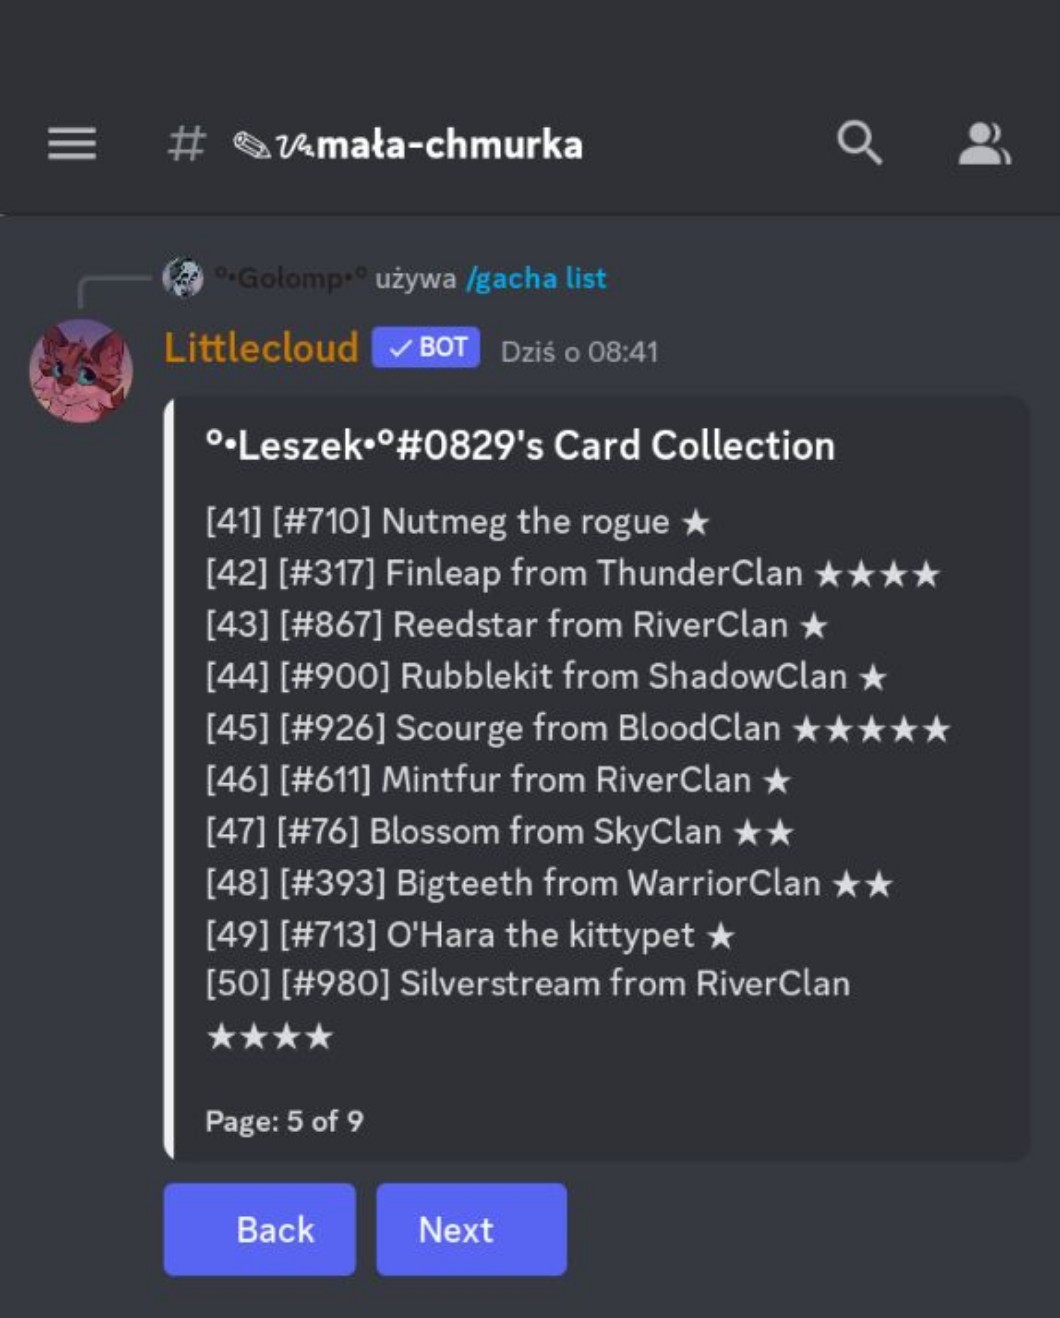Screen dimensions: 1060x1318
Task: Select the Finleap from ThunderClan entry
Action: (x=573, y=574)
